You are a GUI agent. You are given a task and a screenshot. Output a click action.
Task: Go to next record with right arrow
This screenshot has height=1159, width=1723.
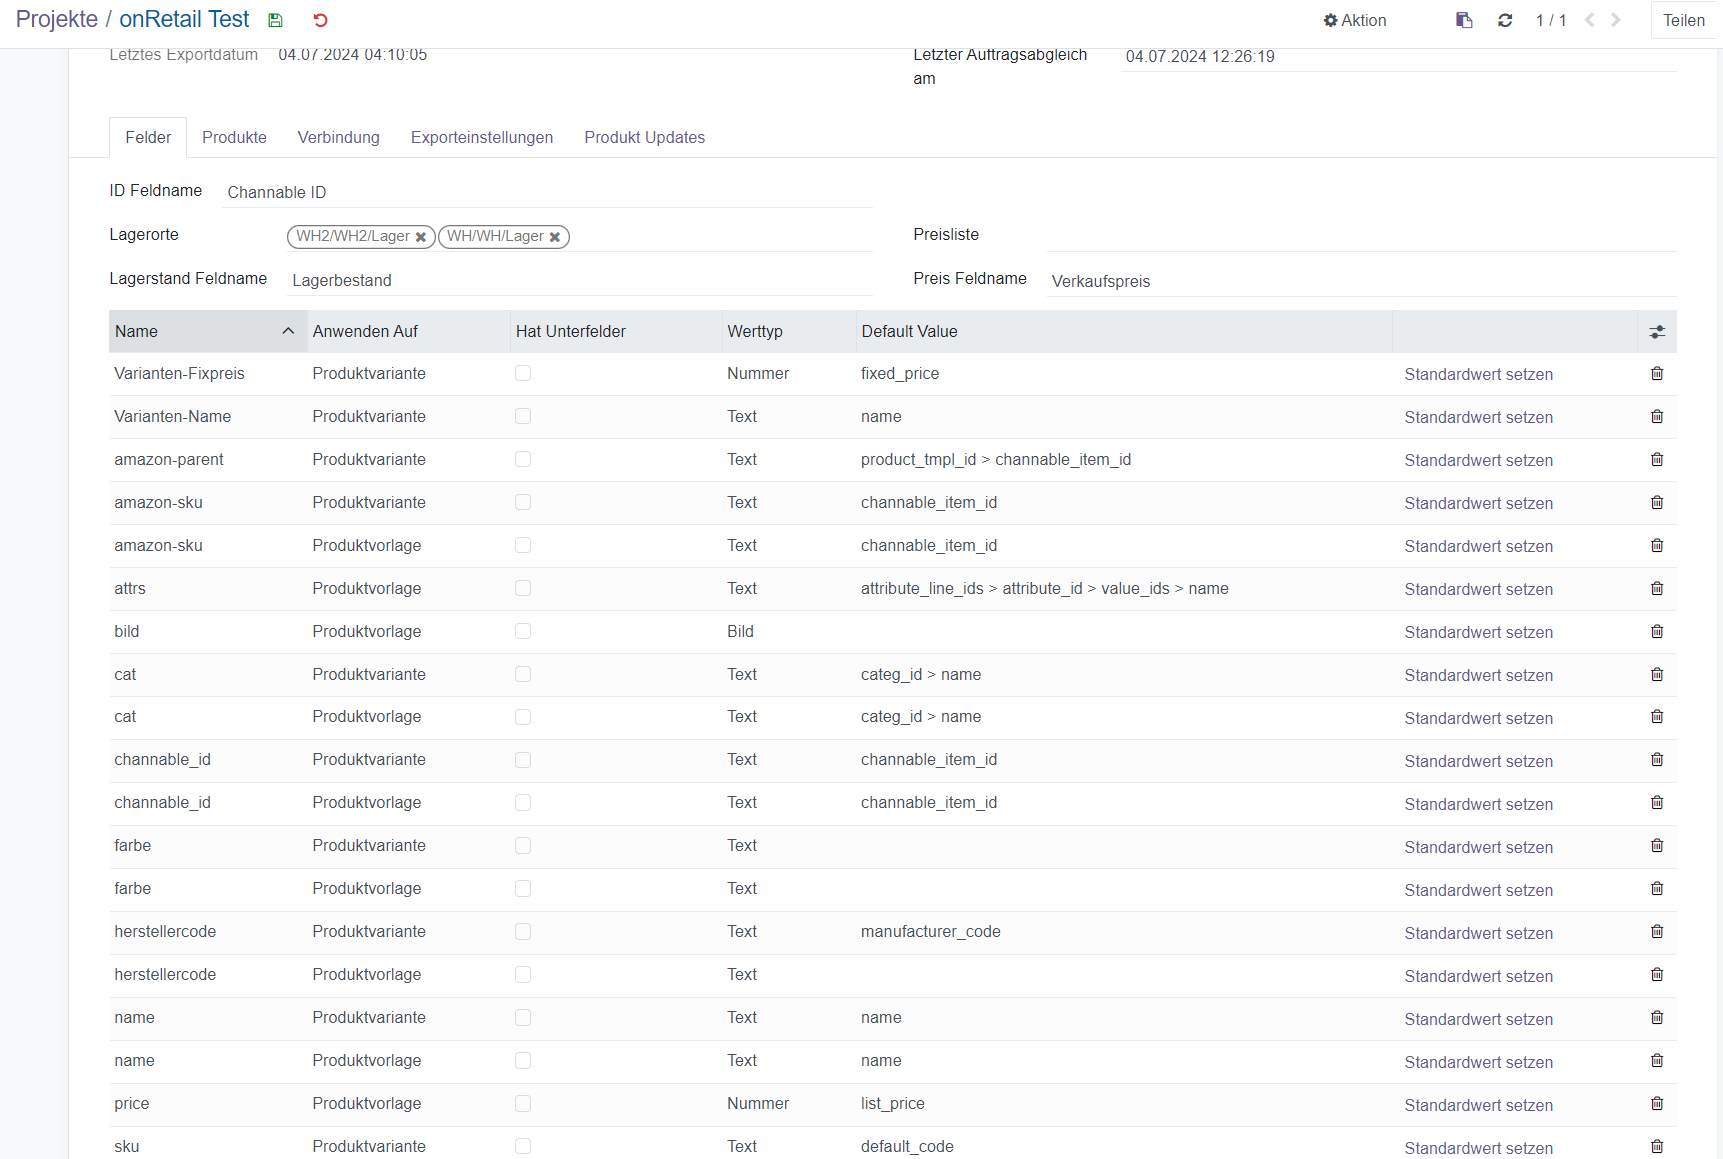tap(1616, 20)
